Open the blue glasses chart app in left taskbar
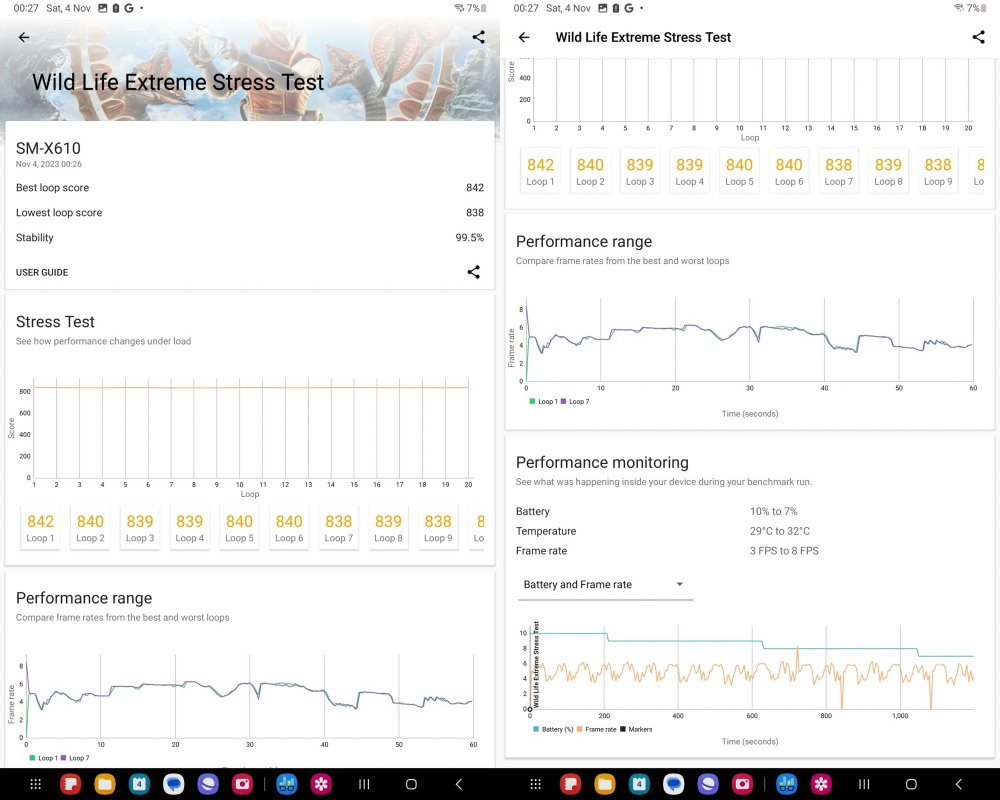1000x800 pixels. (x=286, y=784)
